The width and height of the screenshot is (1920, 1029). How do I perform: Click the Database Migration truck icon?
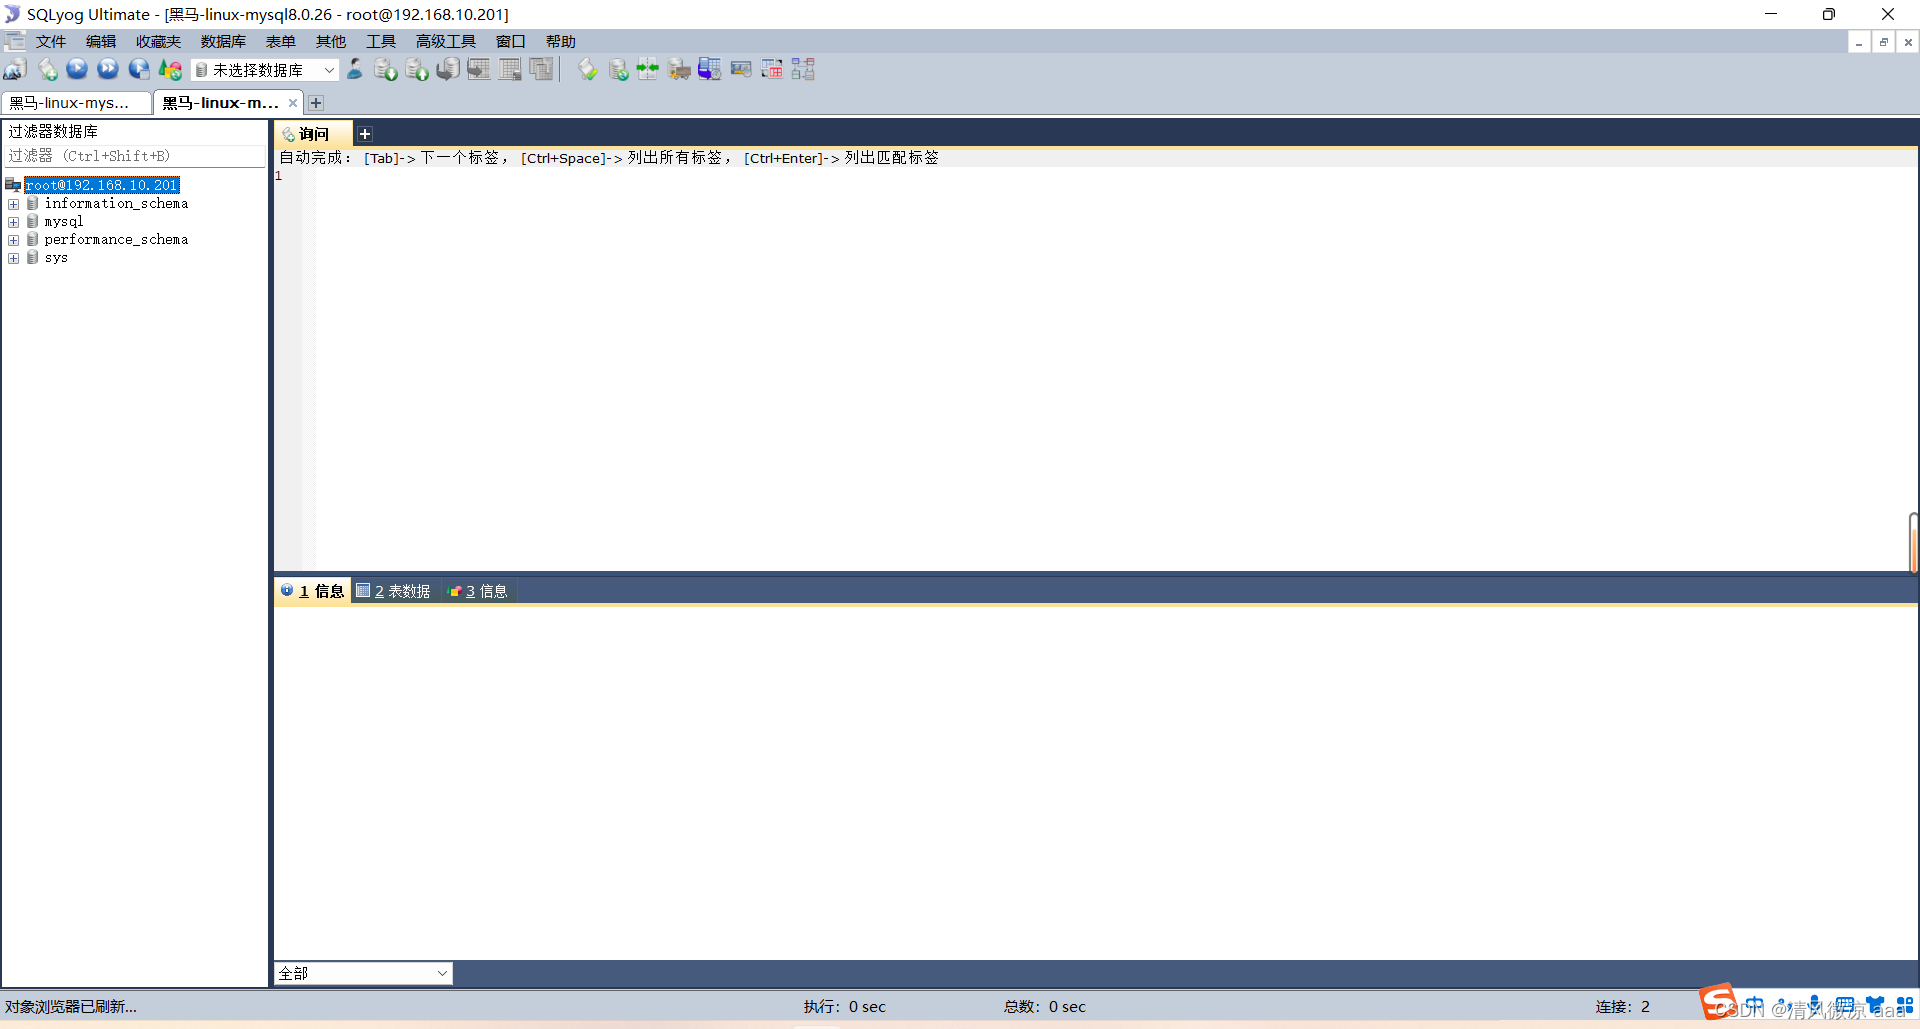tap(679, 69)
